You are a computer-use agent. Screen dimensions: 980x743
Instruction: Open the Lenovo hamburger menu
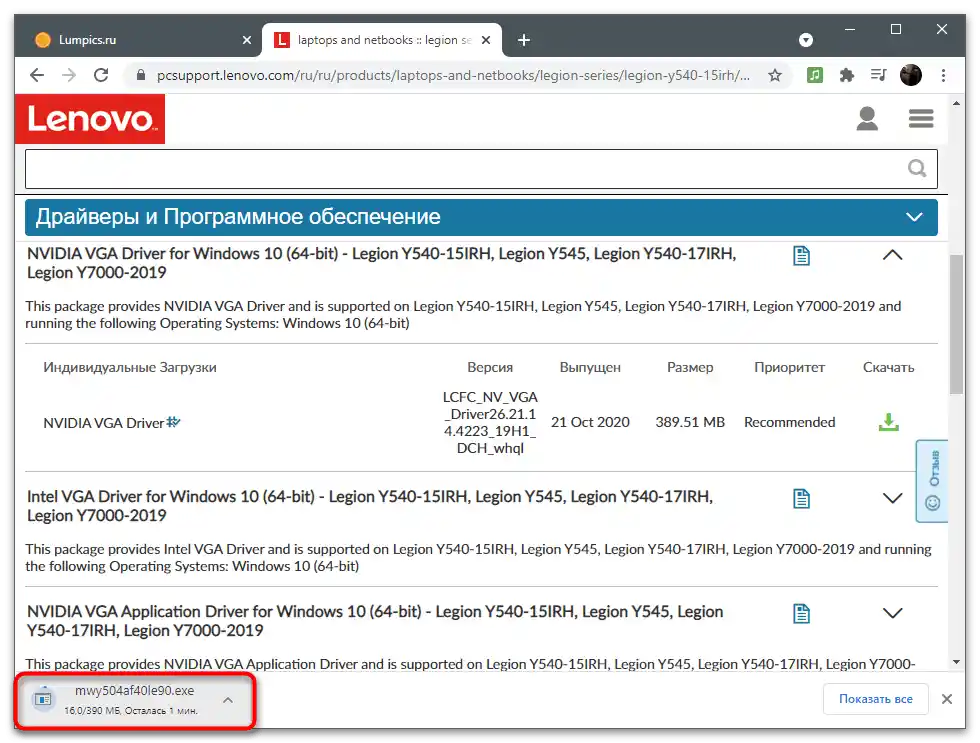tap(921, 119)
